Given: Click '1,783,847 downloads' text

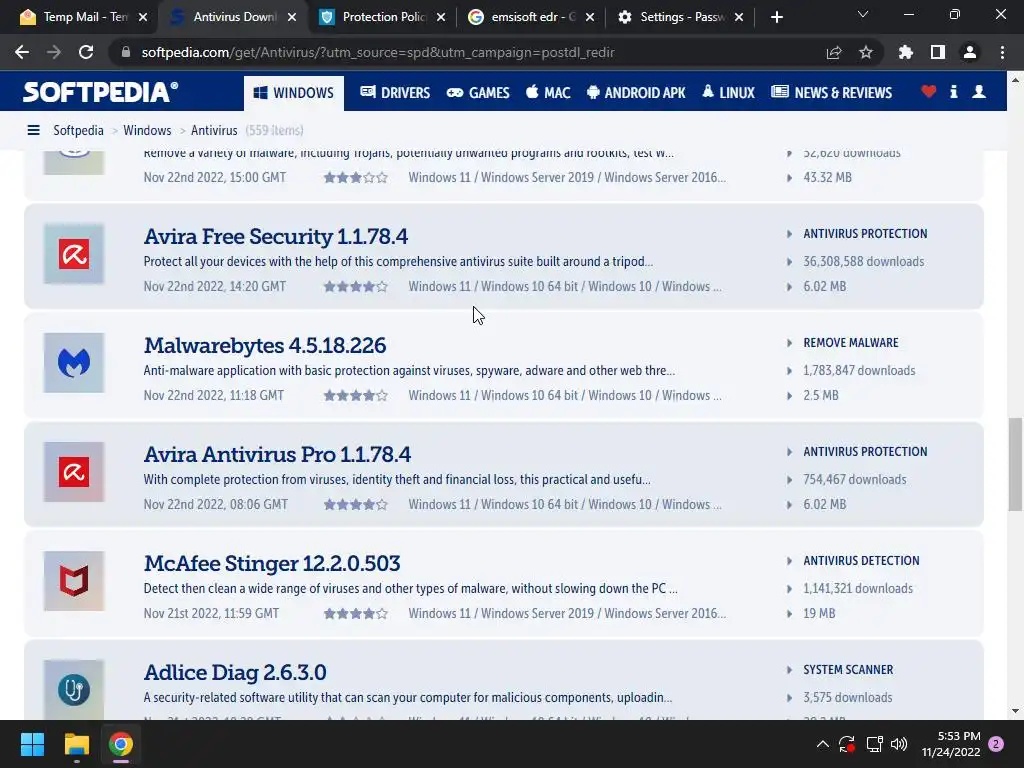Looking at the screenshot, I should [859, 371].
